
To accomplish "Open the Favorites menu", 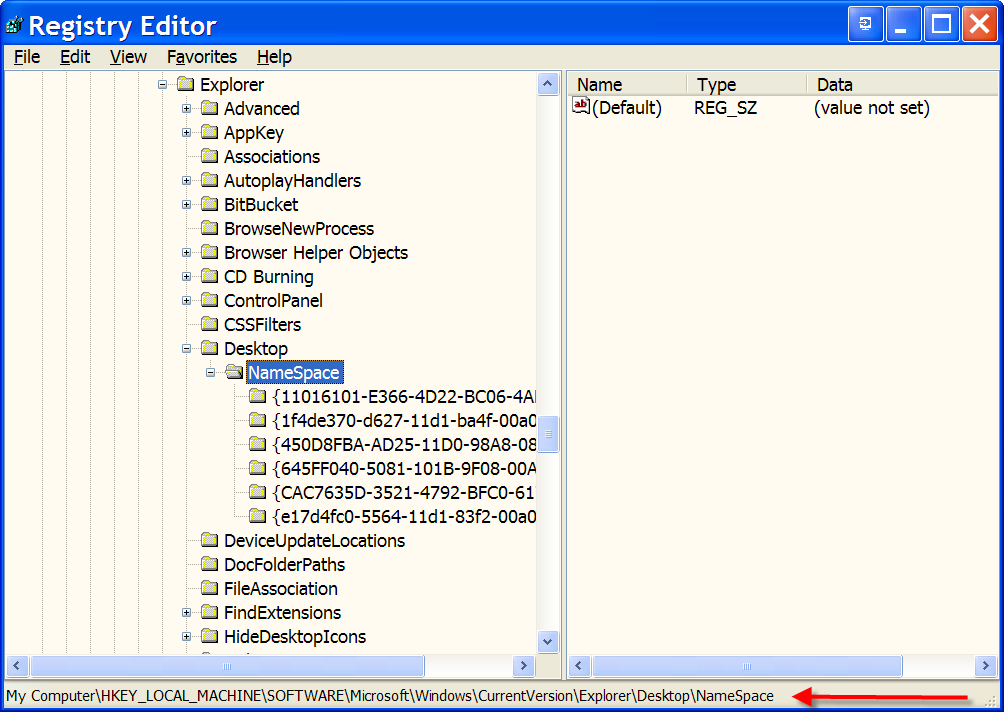I will [x=202, y=57].
